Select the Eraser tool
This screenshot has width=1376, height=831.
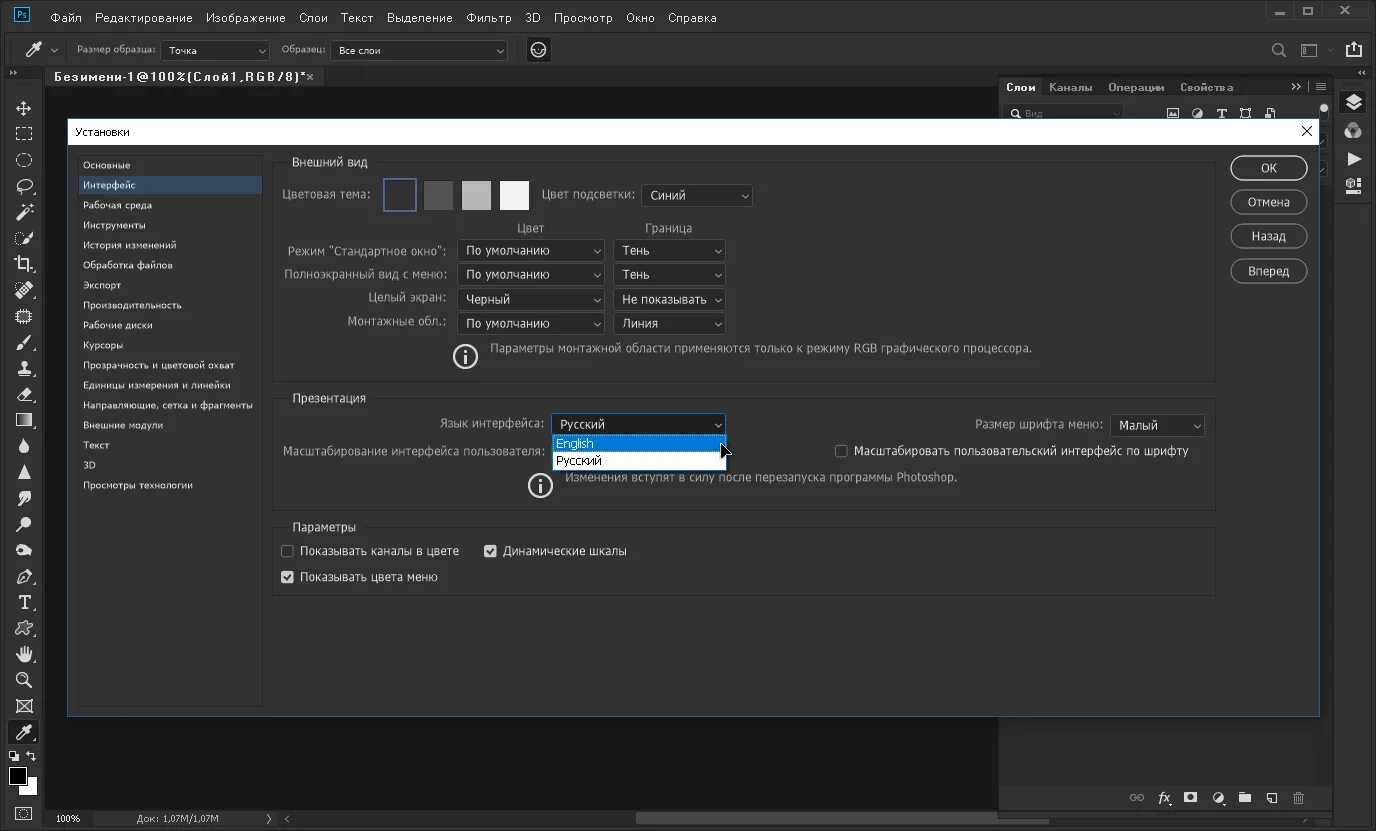click(x=24, y=394)
